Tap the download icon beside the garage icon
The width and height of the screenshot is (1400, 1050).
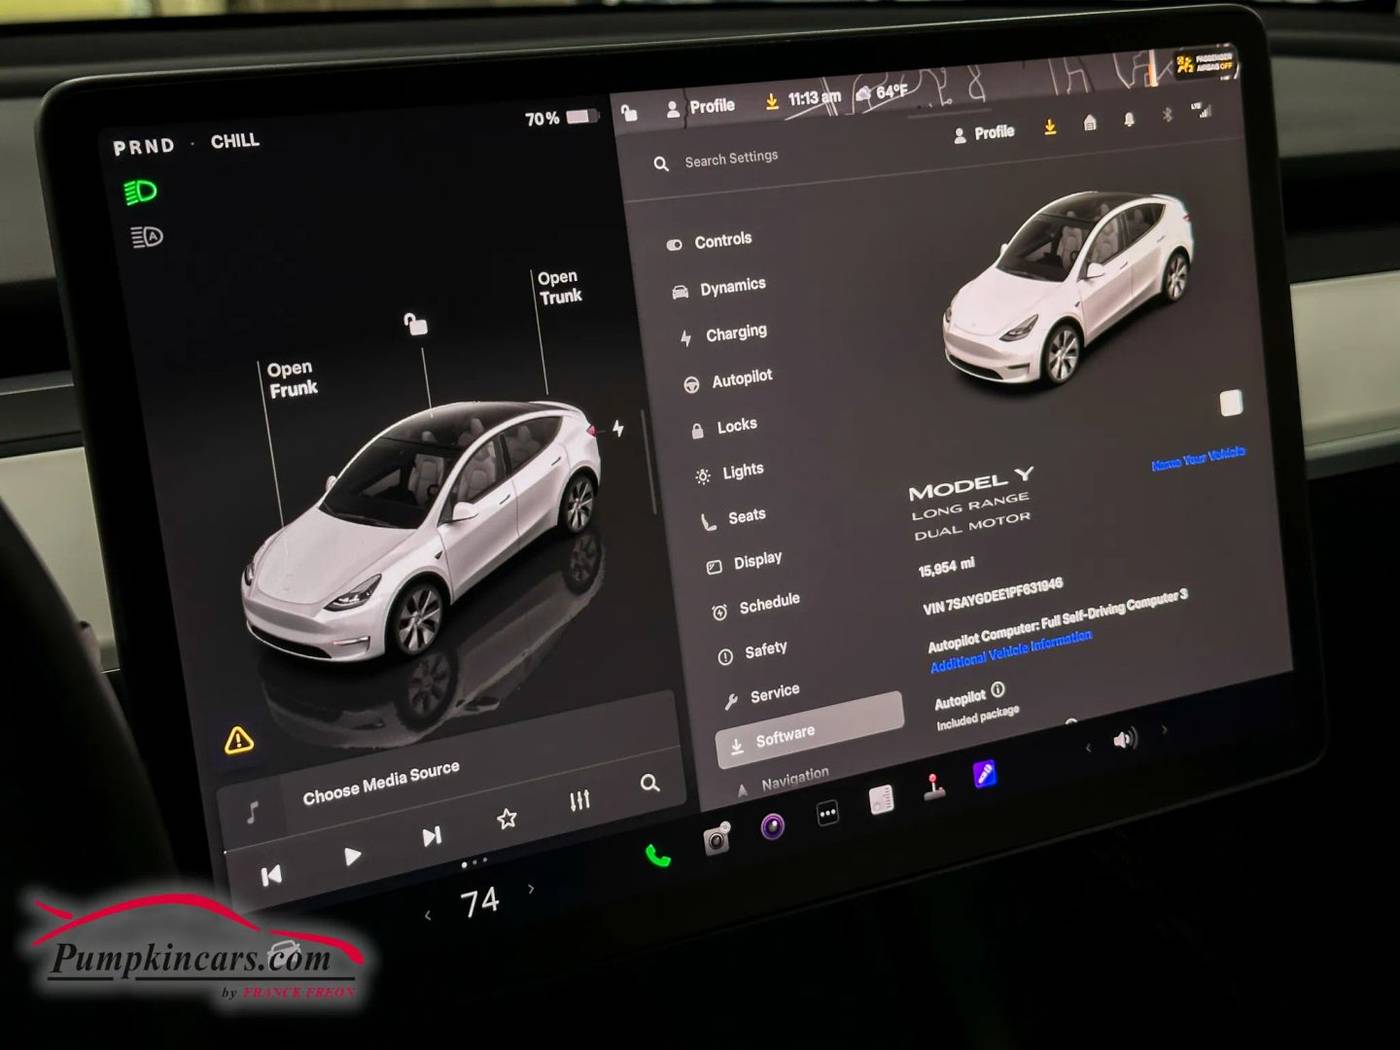(x=1050, y=127)
